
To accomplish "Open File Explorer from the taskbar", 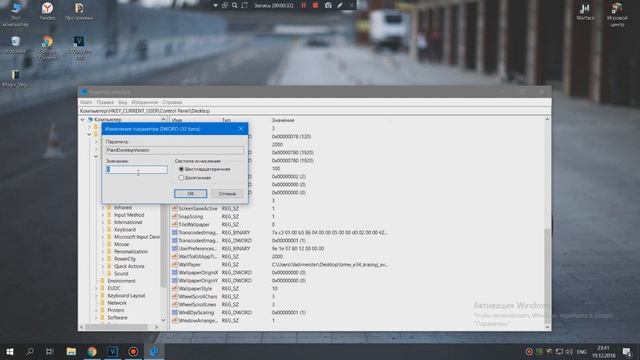I will 71,351.
